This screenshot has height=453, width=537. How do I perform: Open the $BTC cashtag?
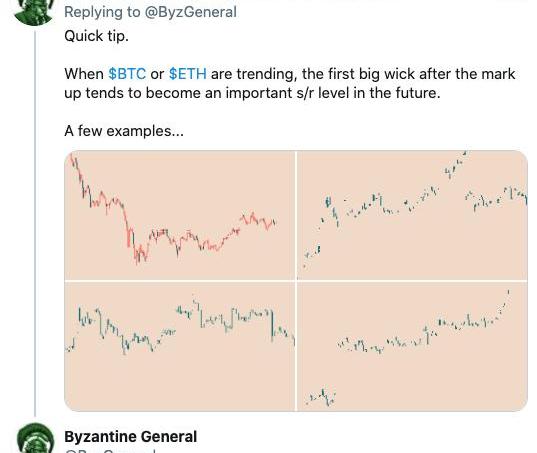[127, 74]
